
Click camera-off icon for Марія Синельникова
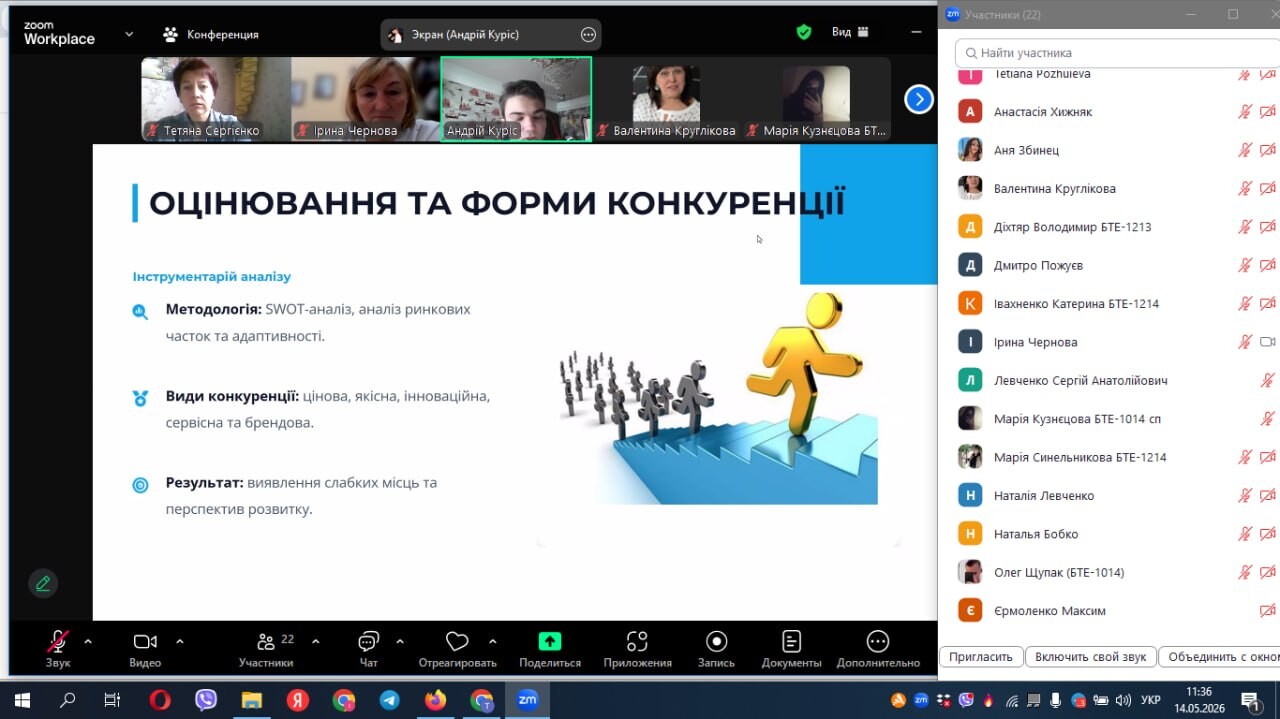tap(1268, 457)
